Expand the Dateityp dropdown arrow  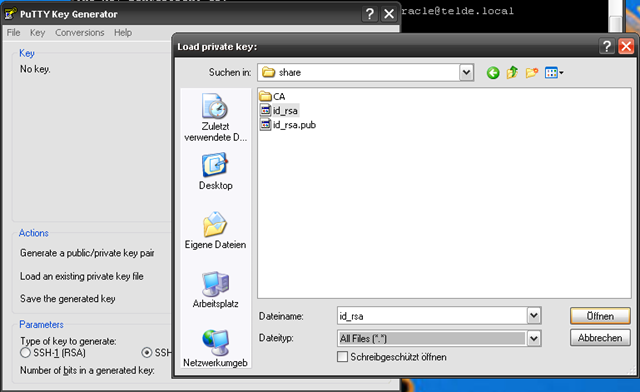[533, 338]
